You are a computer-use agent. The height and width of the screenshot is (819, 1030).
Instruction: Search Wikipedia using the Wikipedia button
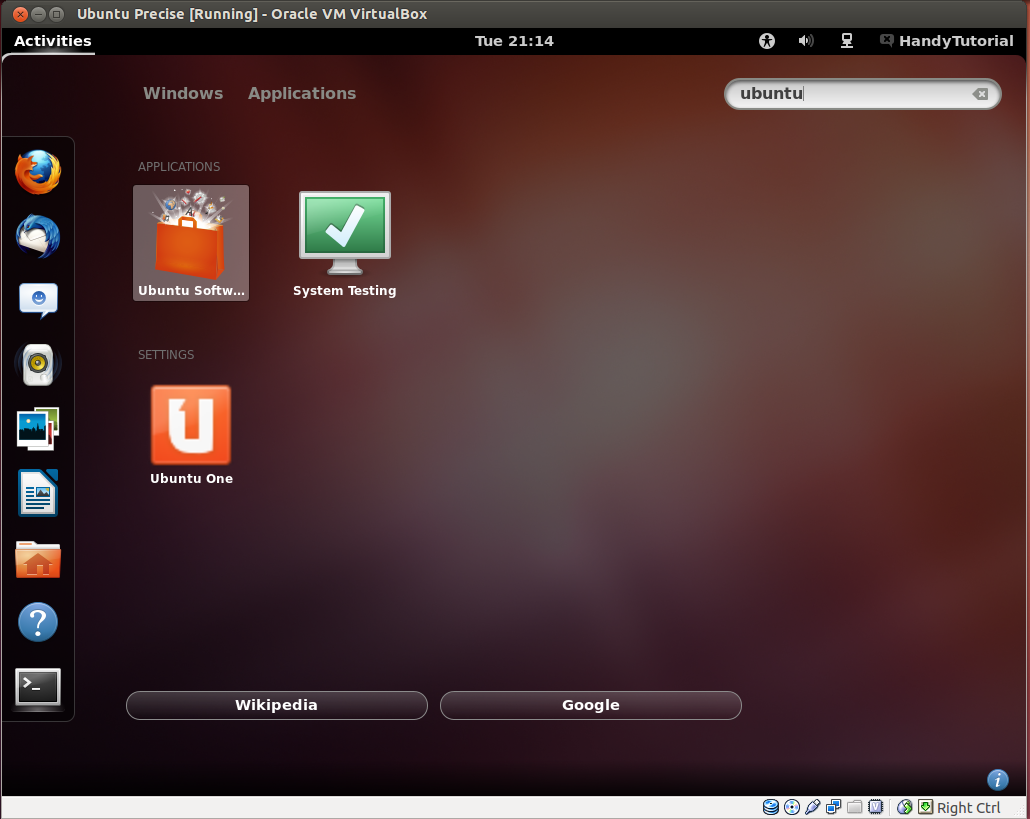(x=276, y=705)
